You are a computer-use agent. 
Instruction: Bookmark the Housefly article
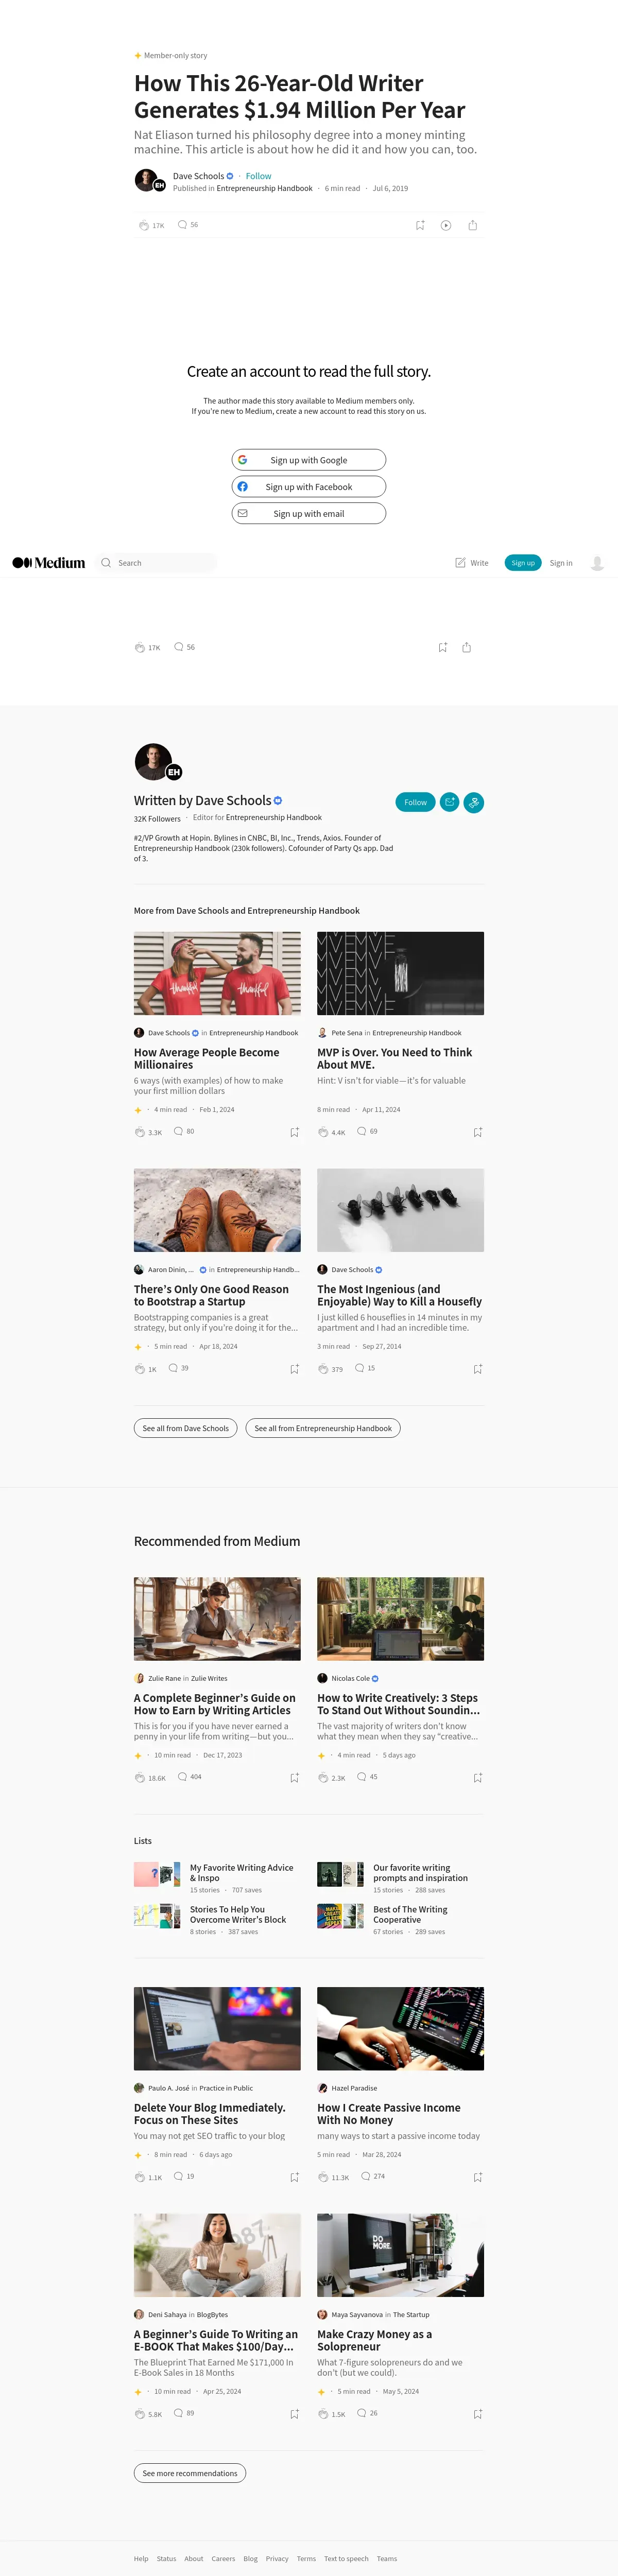click(478, 1369)
